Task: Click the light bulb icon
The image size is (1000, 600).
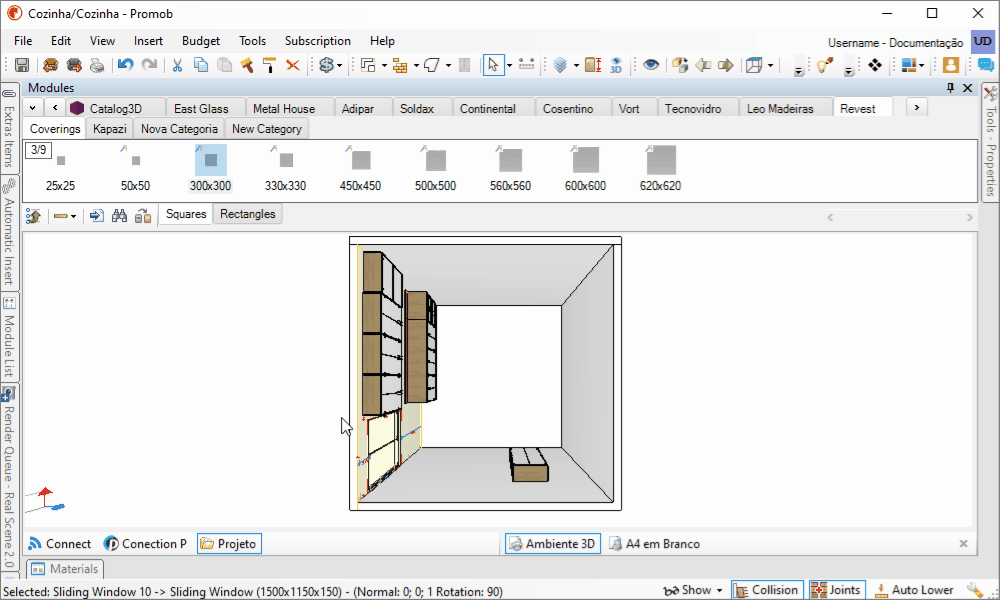Action: tap(825, 65)
